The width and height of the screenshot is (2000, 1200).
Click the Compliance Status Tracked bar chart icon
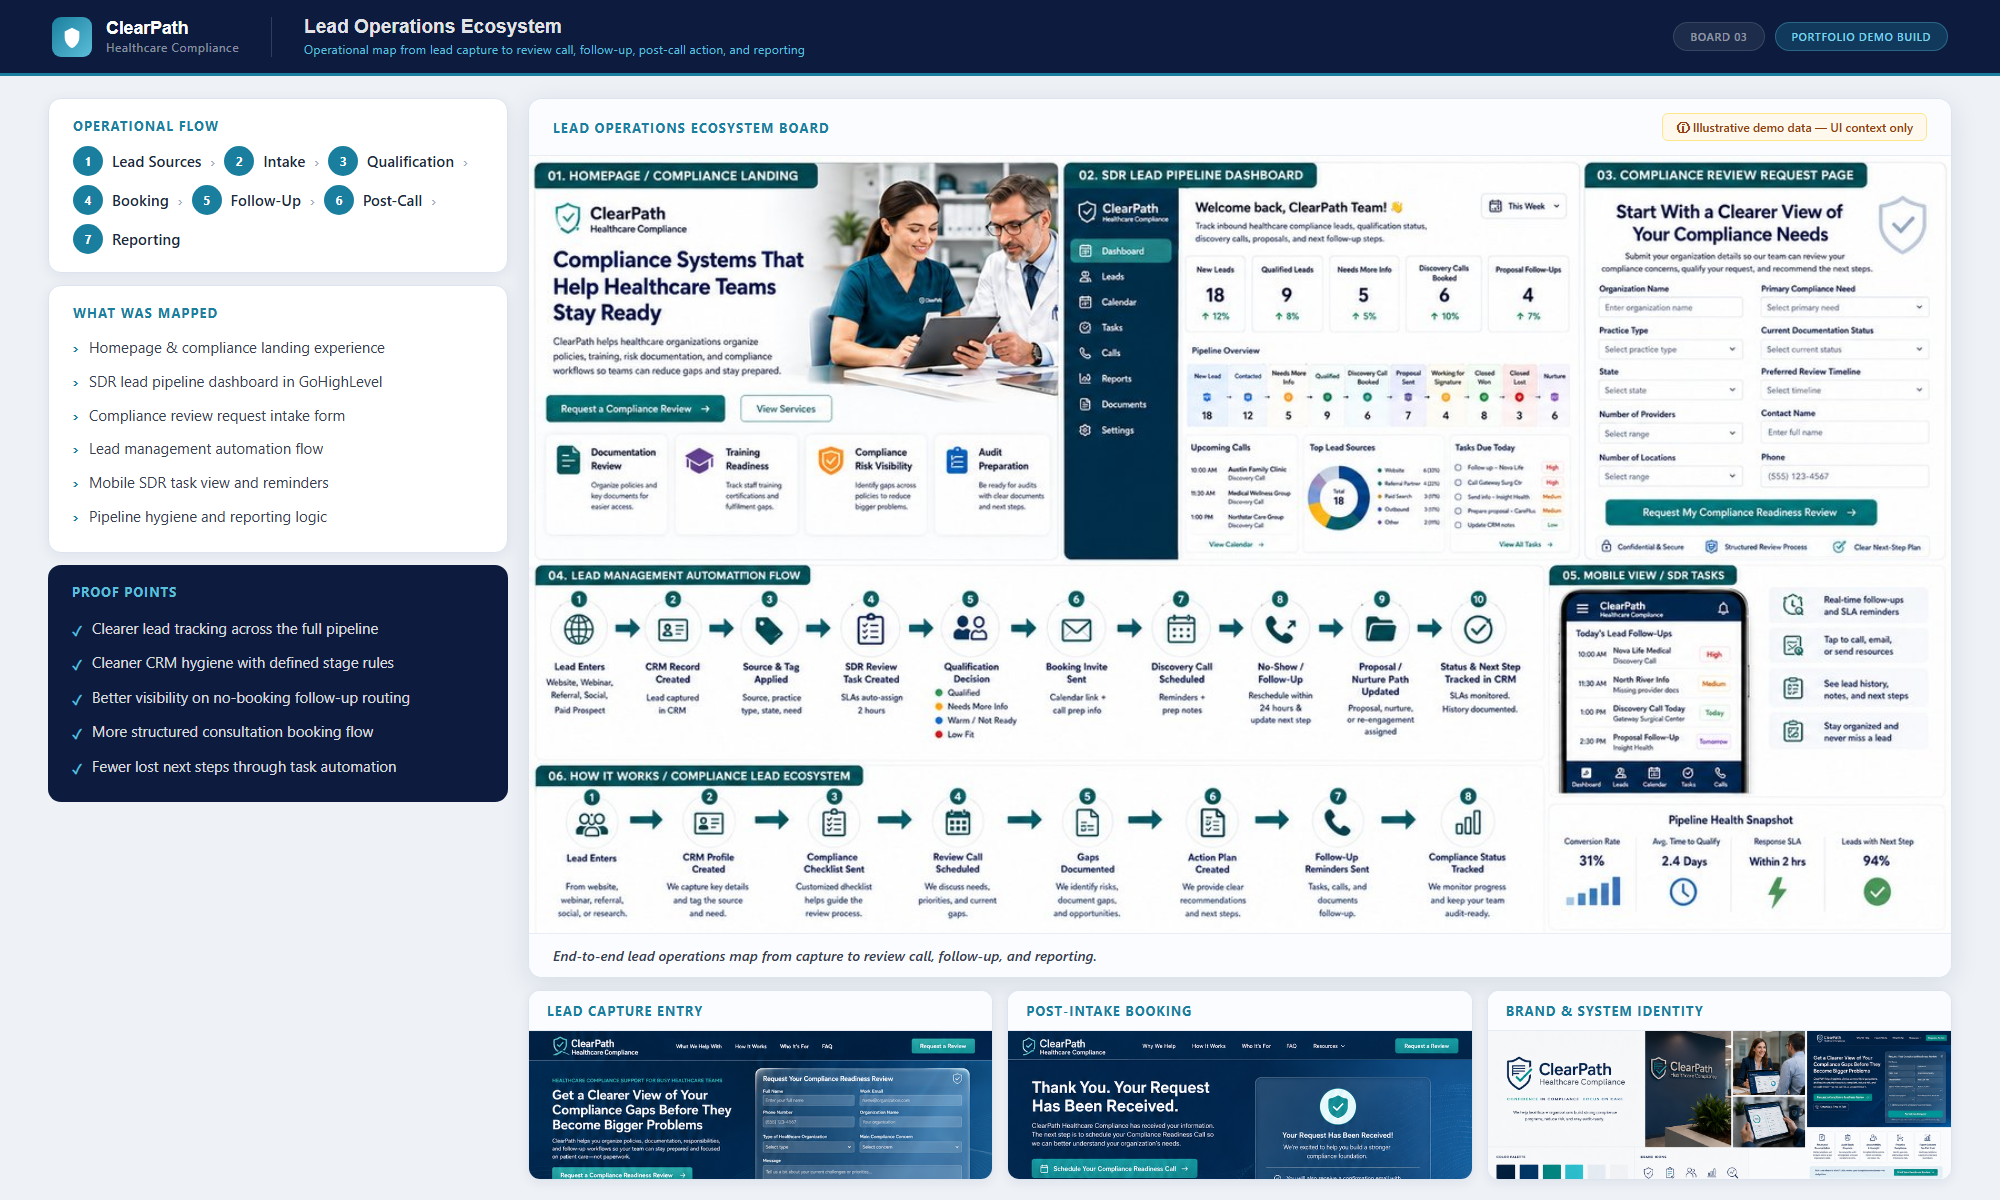coord(1467,823)
